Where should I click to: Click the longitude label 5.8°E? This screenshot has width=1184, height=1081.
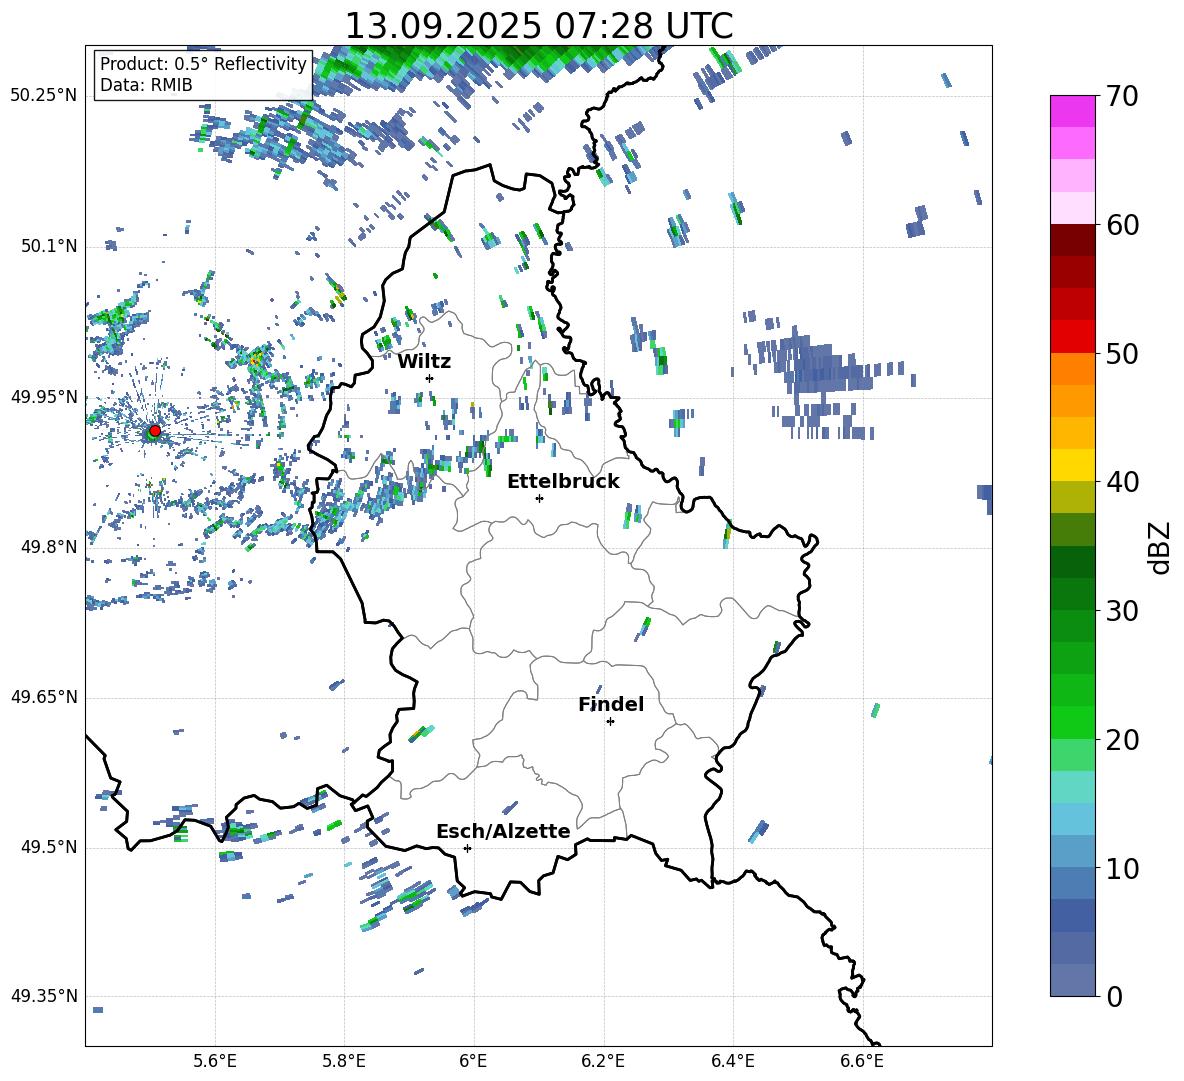click(344, 1061)
